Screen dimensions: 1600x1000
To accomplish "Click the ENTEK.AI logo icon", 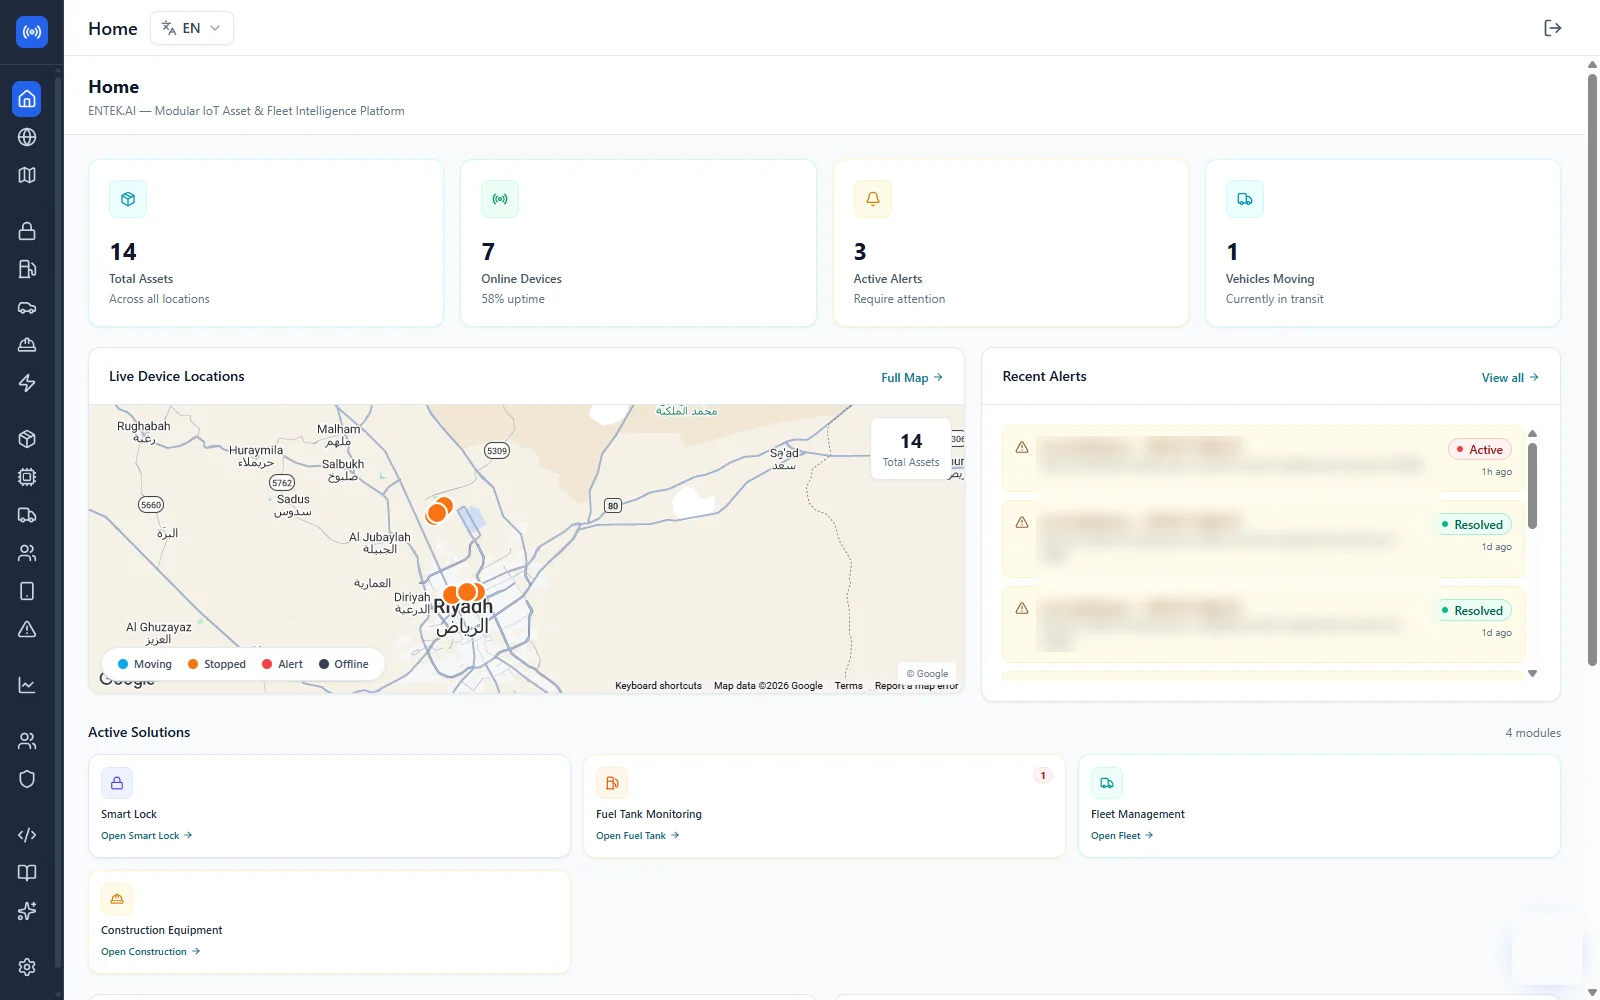I will click(x=32, y=32).
